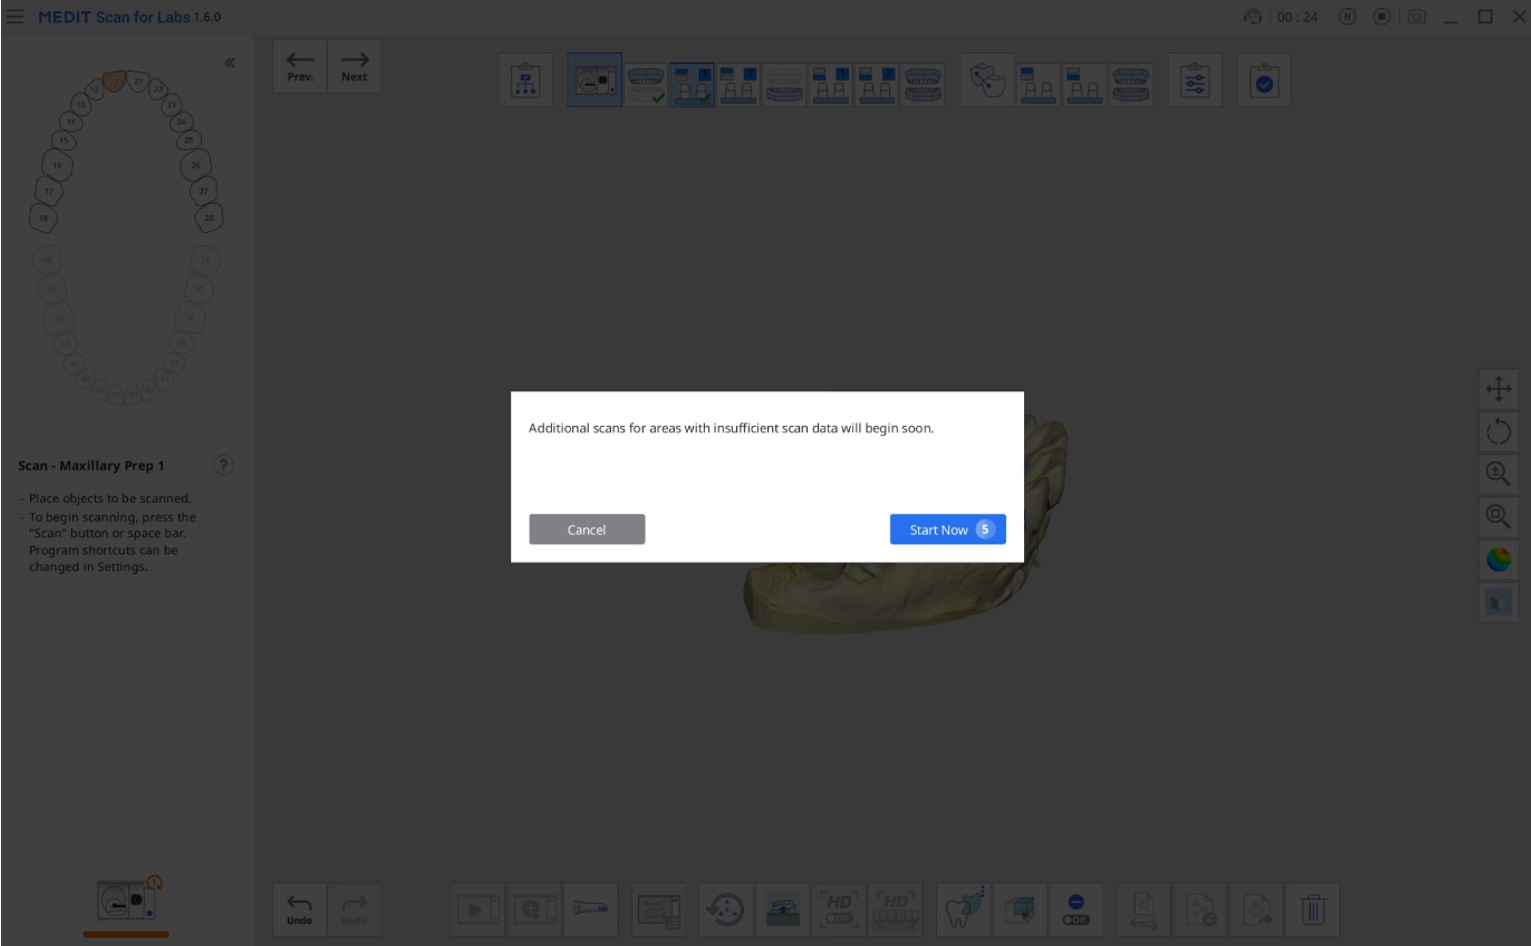Viewport: 1531px width, 946px height.
Task: Select the tooth cleaning trim tool
Action: 964,910
